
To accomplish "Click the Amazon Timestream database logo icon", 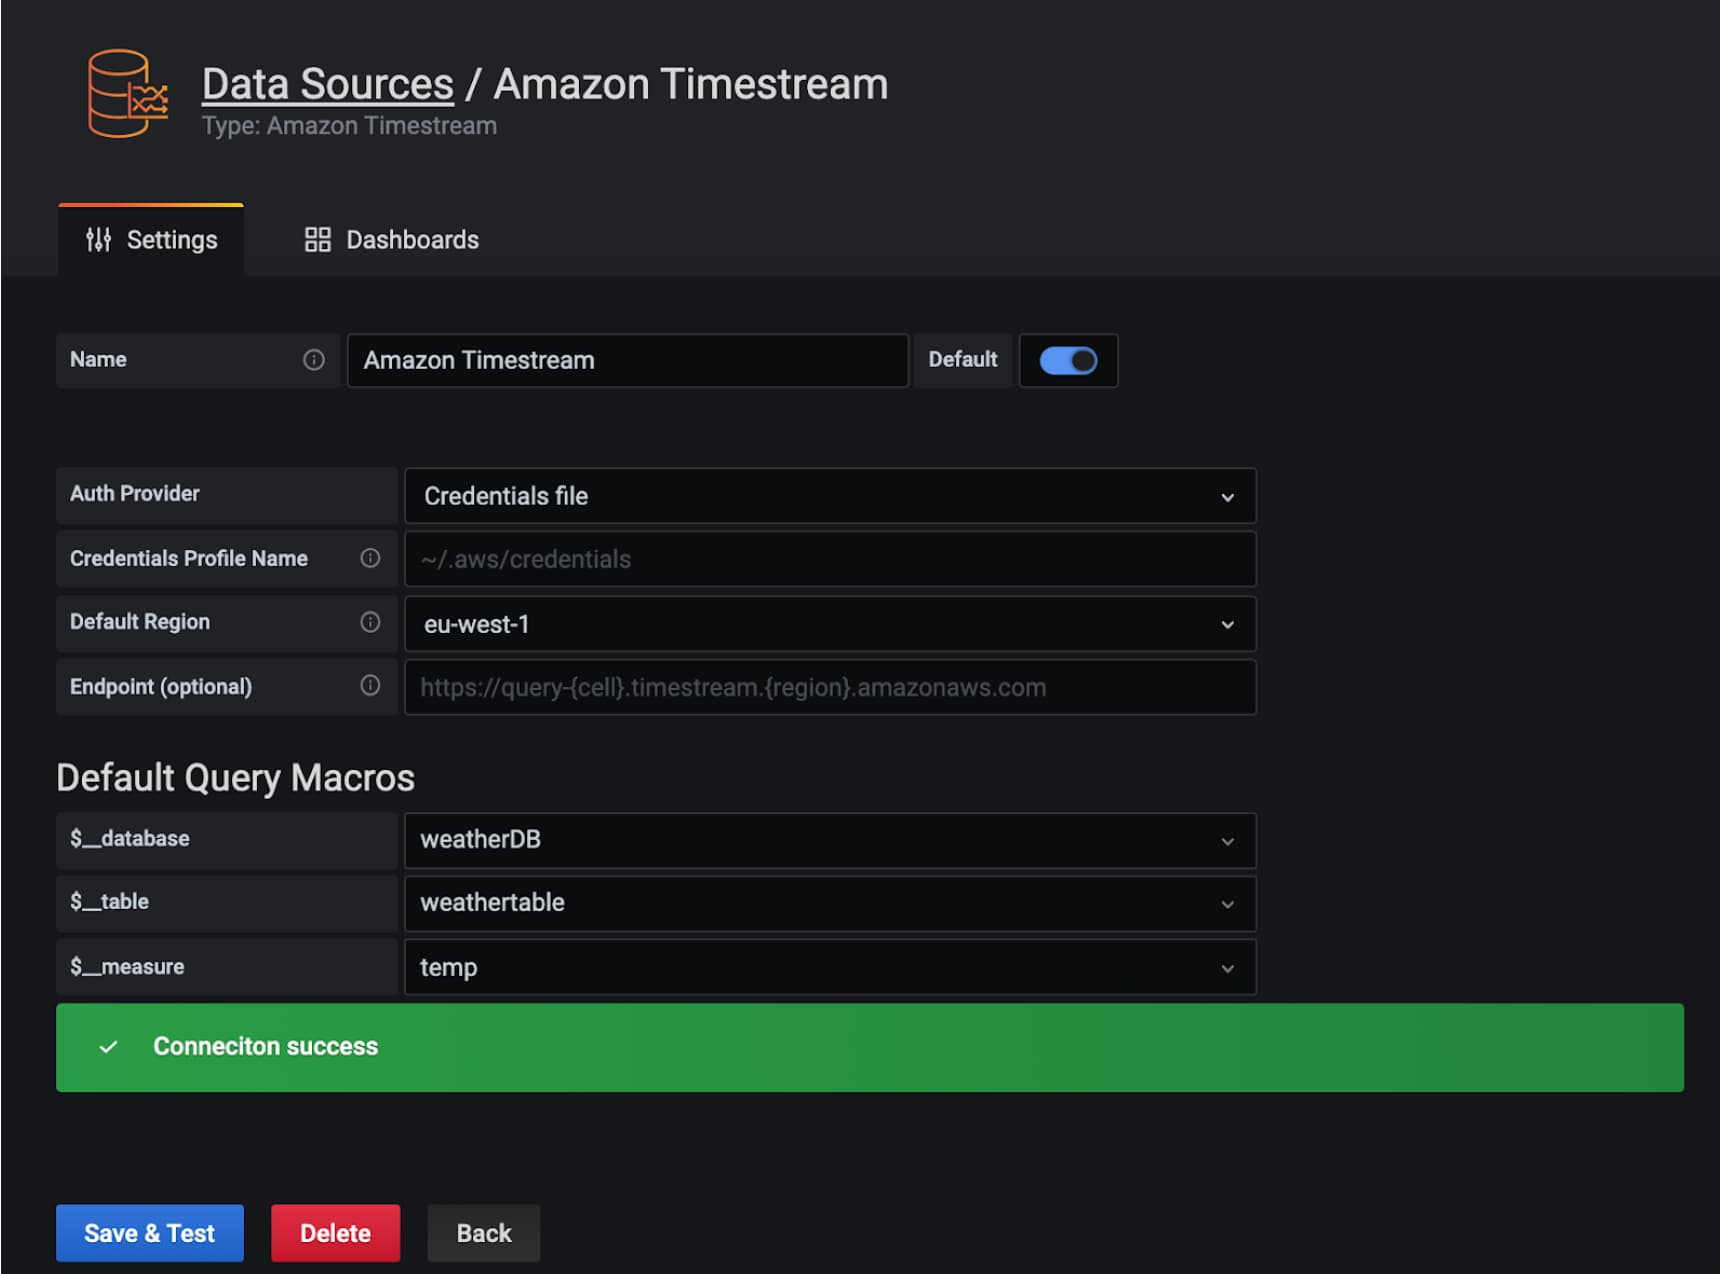I will tap(128, 94).
